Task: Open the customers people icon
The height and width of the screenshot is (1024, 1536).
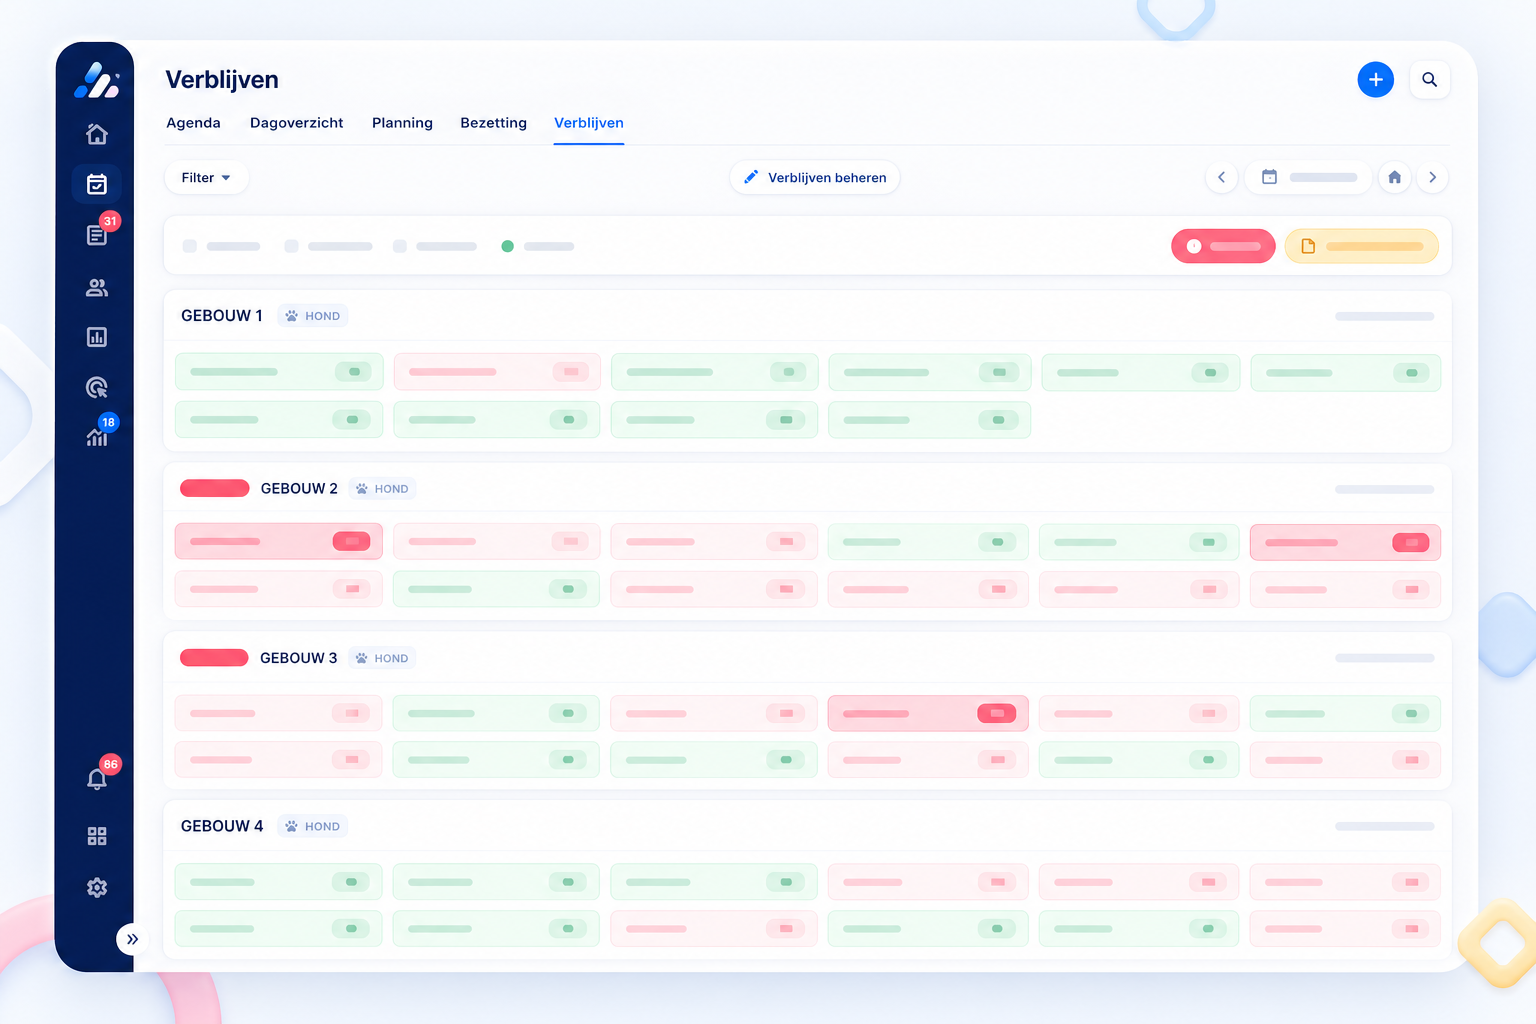Action: [x=97, y=288]
